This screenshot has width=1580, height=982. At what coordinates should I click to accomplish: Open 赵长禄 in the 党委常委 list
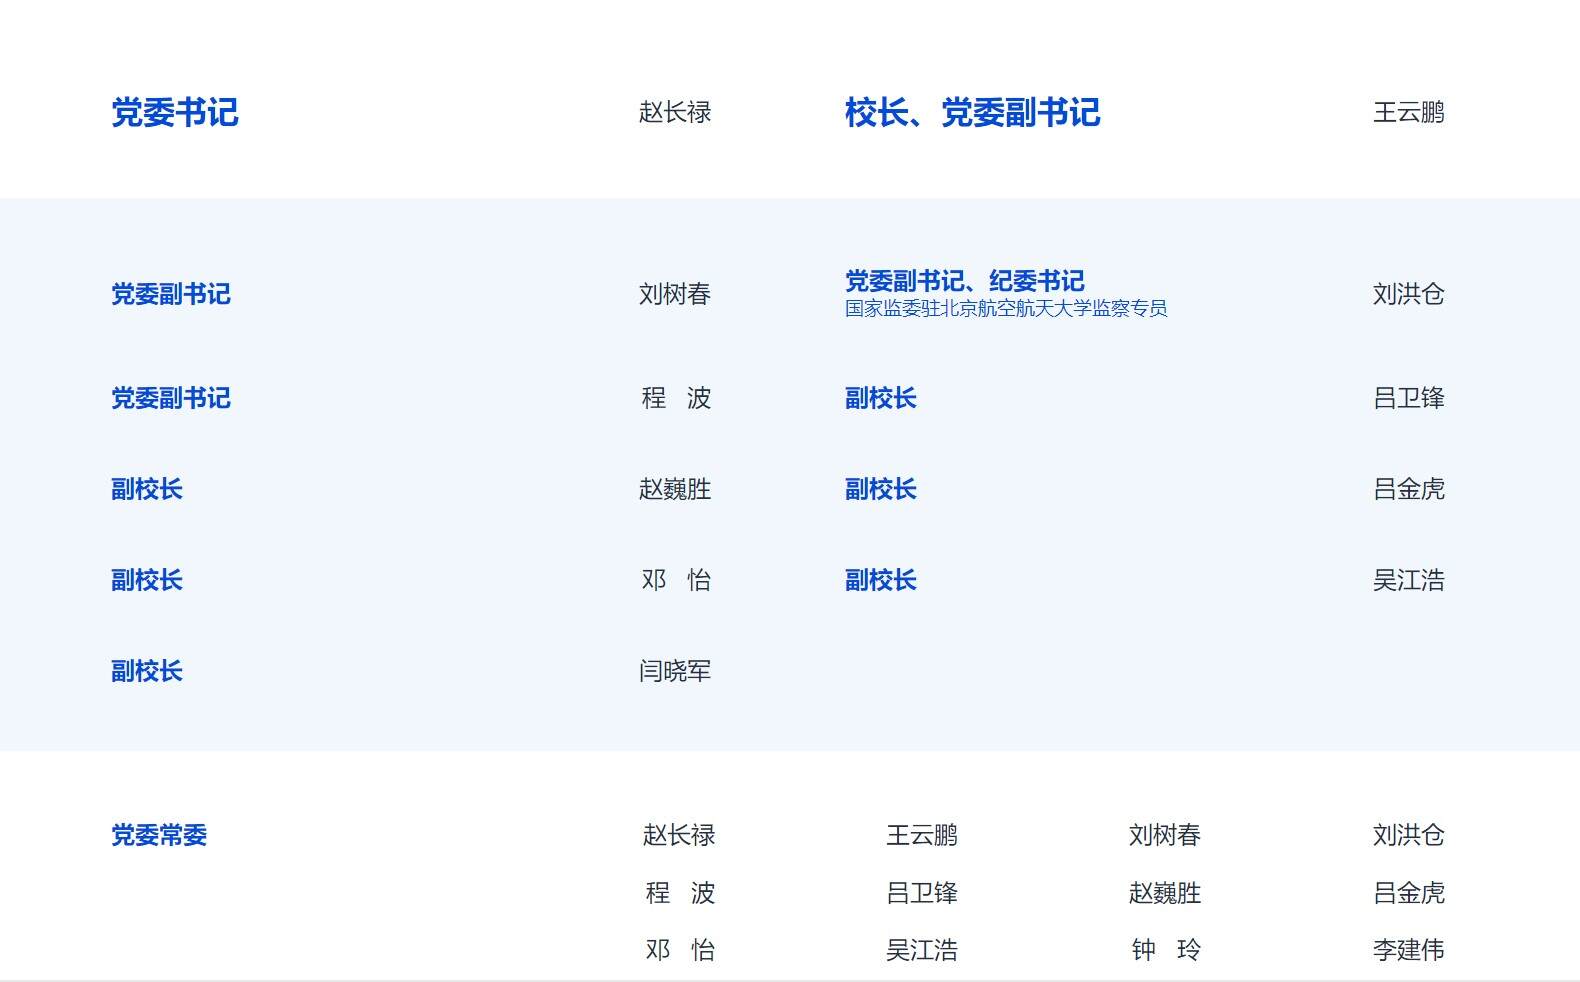(679, 835)
